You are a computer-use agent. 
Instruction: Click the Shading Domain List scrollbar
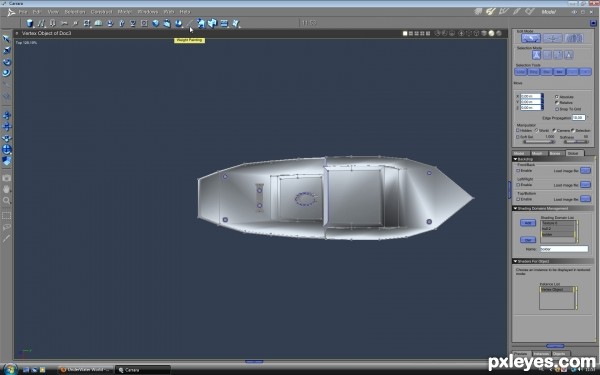[577, 231]
